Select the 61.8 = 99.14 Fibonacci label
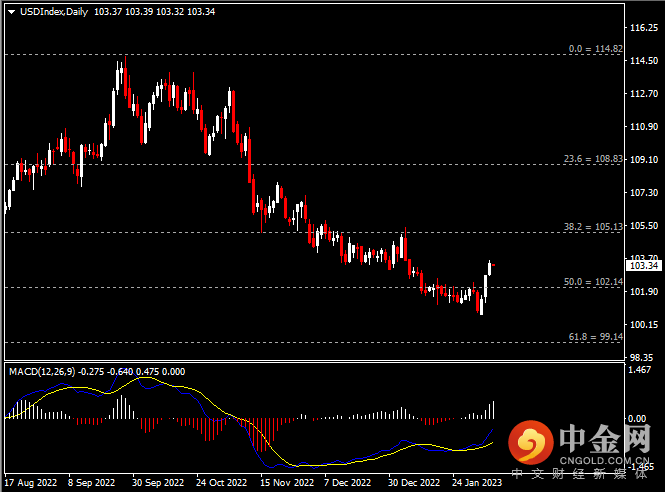 click(x=595, y=338)
